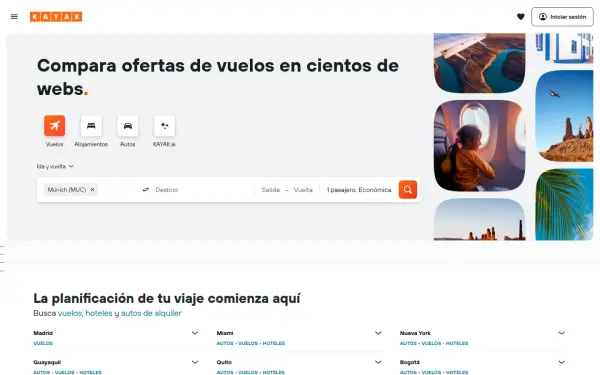This screenshot has height=375, width=600.
Task: Click the KAYAK logo
Action: click(x=56, y=17)
